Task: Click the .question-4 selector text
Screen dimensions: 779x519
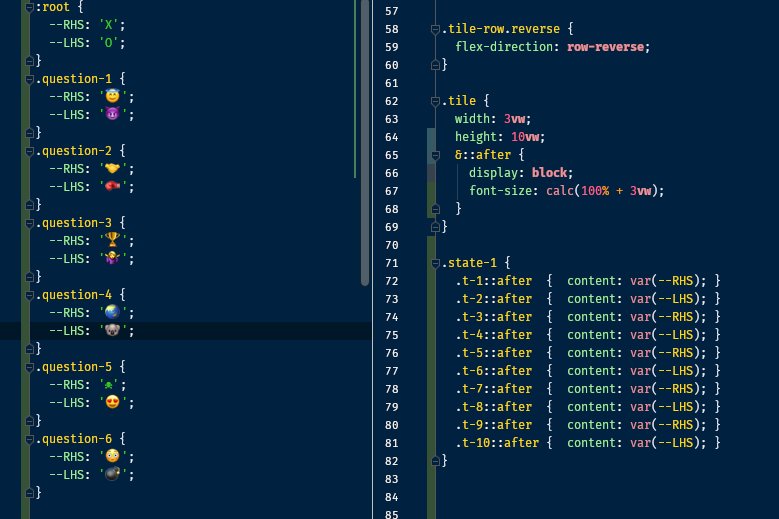Action: coord(74,295)
